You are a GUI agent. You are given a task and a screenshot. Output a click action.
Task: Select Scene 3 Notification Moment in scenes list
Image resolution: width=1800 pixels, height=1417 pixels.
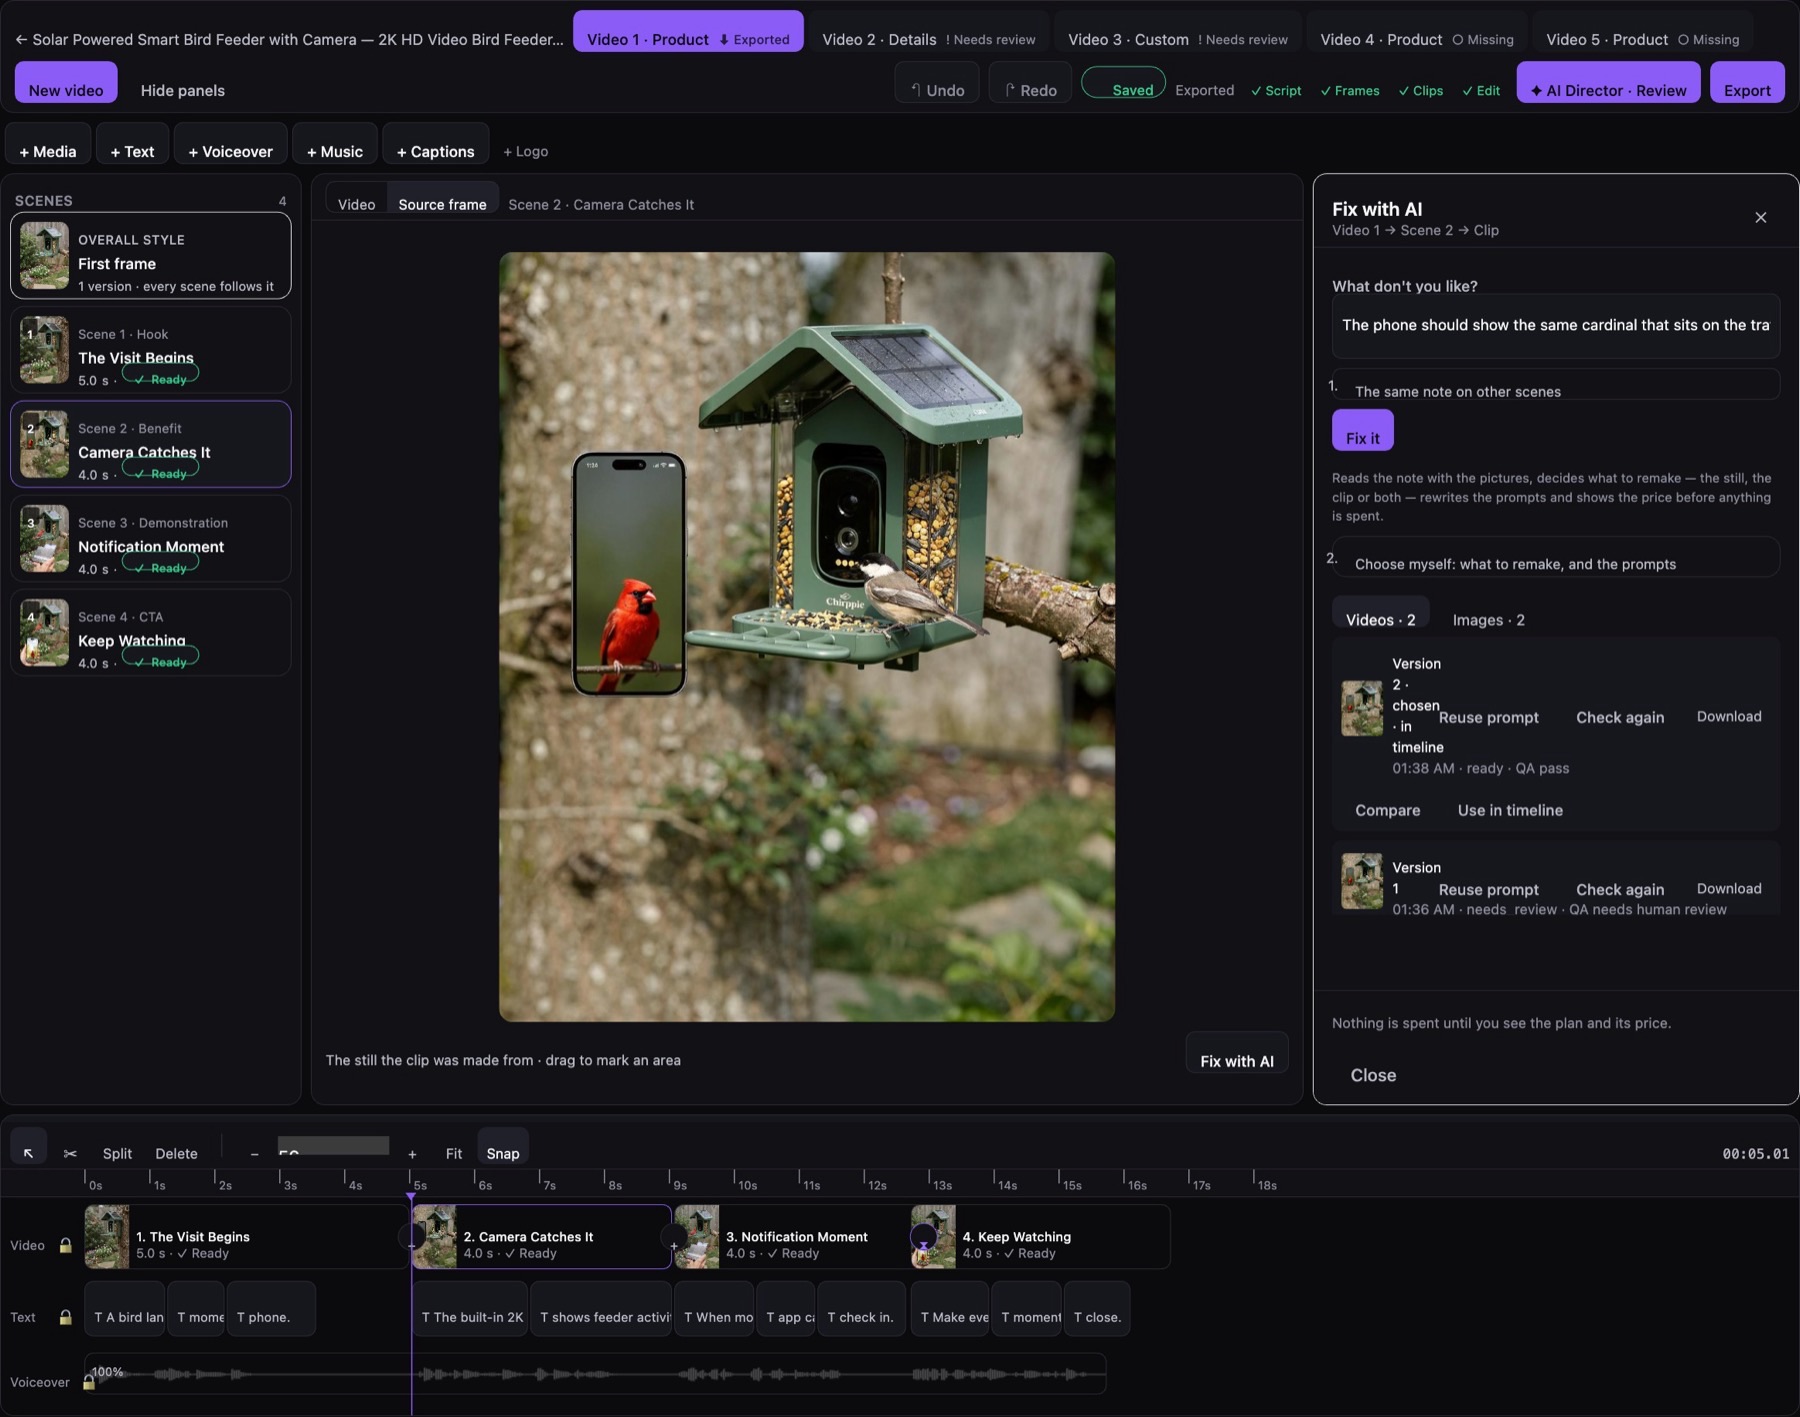151,539
